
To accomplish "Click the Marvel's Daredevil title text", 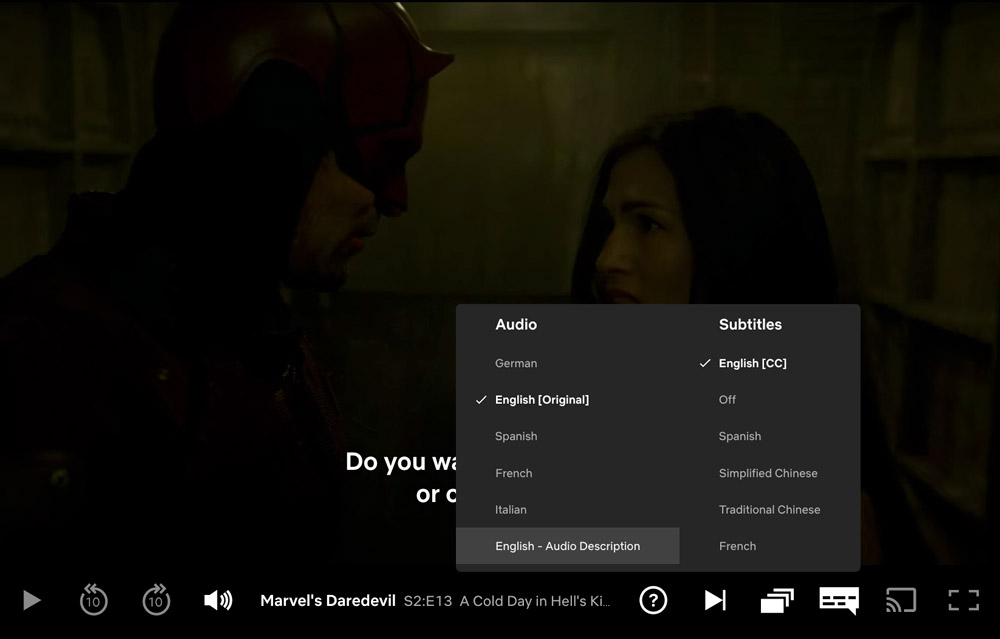I will click(328, 601).
